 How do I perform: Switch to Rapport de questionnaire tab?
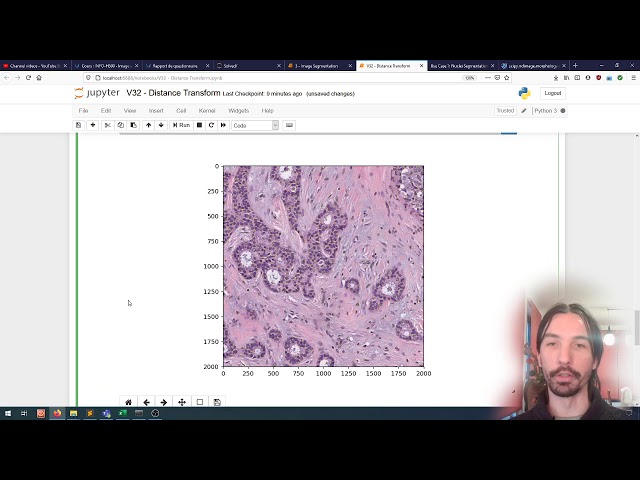pyautogui.click(x=177, y=66)
